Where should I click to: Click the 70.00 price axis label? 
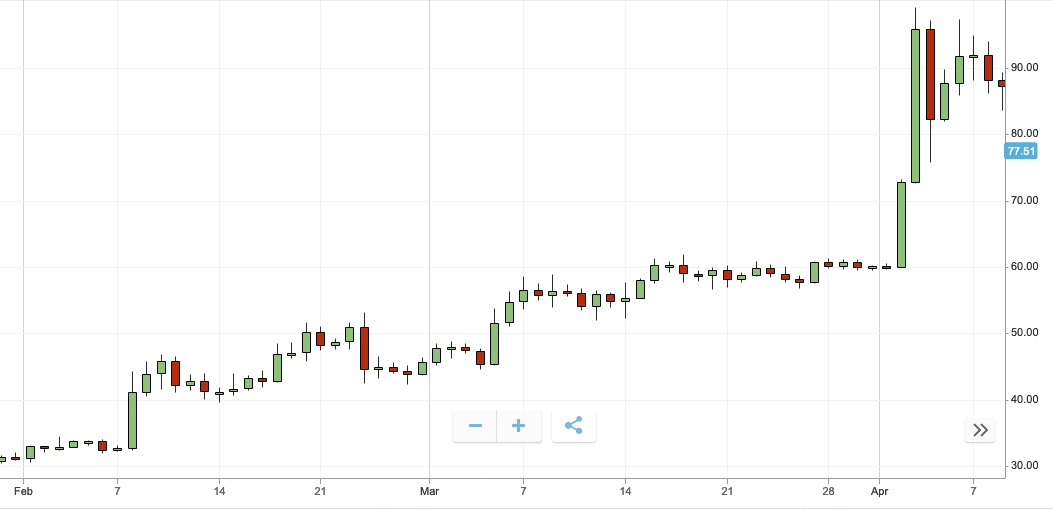[x=1024, y=200]
